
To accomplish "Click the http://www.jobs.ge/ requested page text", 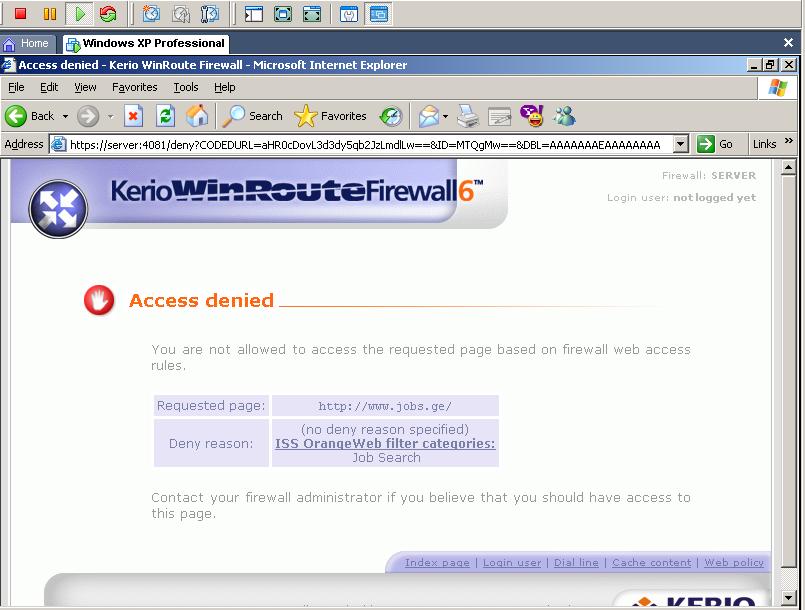I will (385, 406).
